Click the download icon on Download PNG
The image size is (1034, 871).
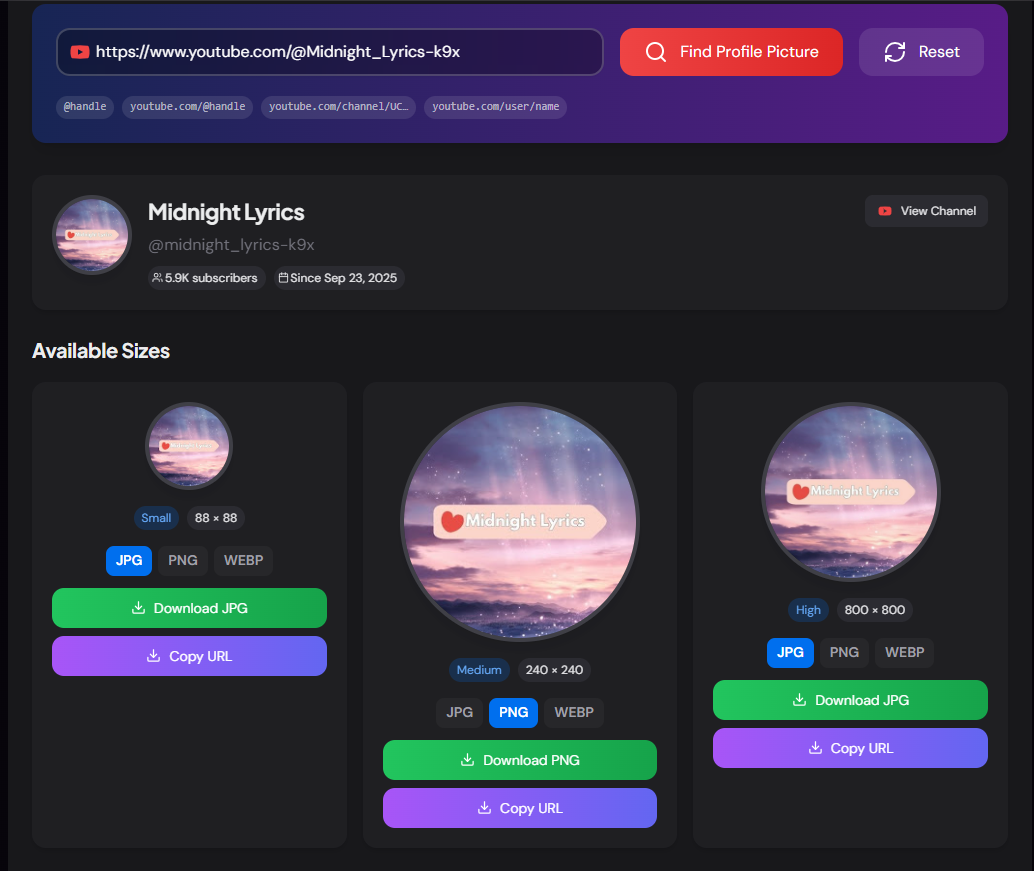(x=467, y=760)
